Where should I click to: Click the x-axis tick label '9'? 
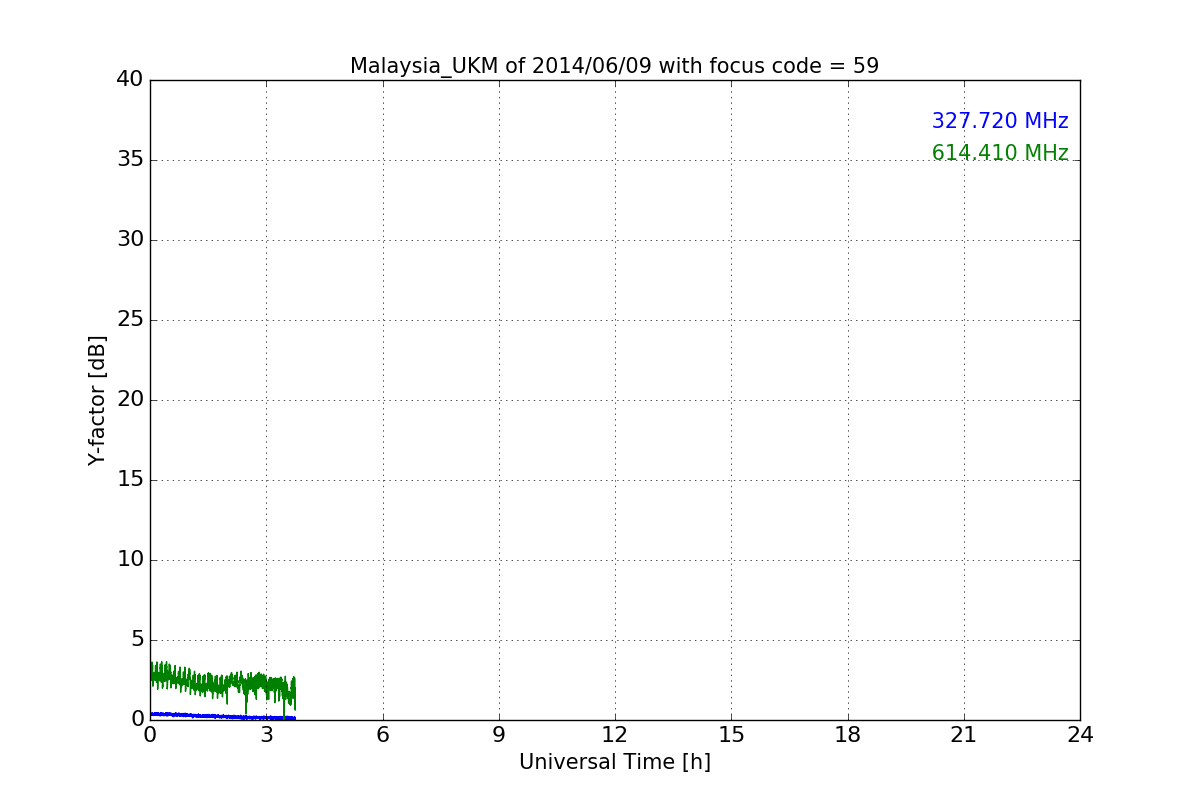coord(499,735)
